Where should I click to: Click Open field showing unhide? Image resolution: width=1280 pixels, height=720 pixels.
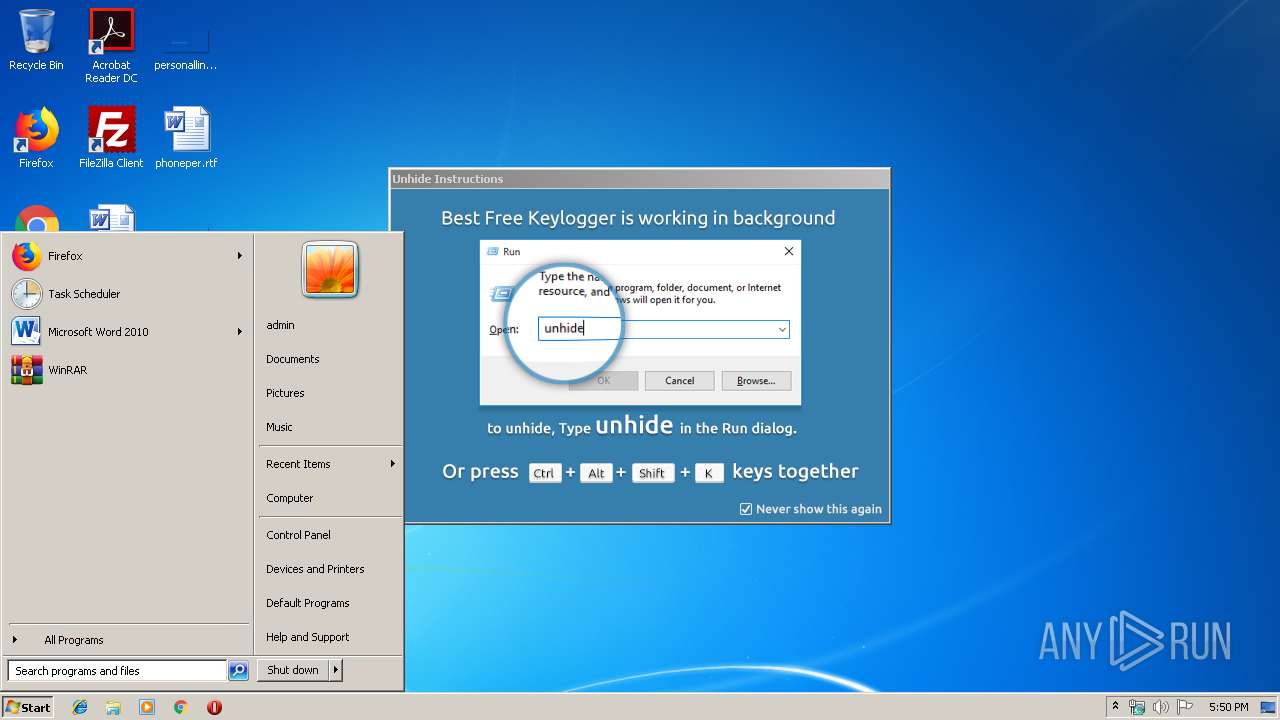(664, 329)
